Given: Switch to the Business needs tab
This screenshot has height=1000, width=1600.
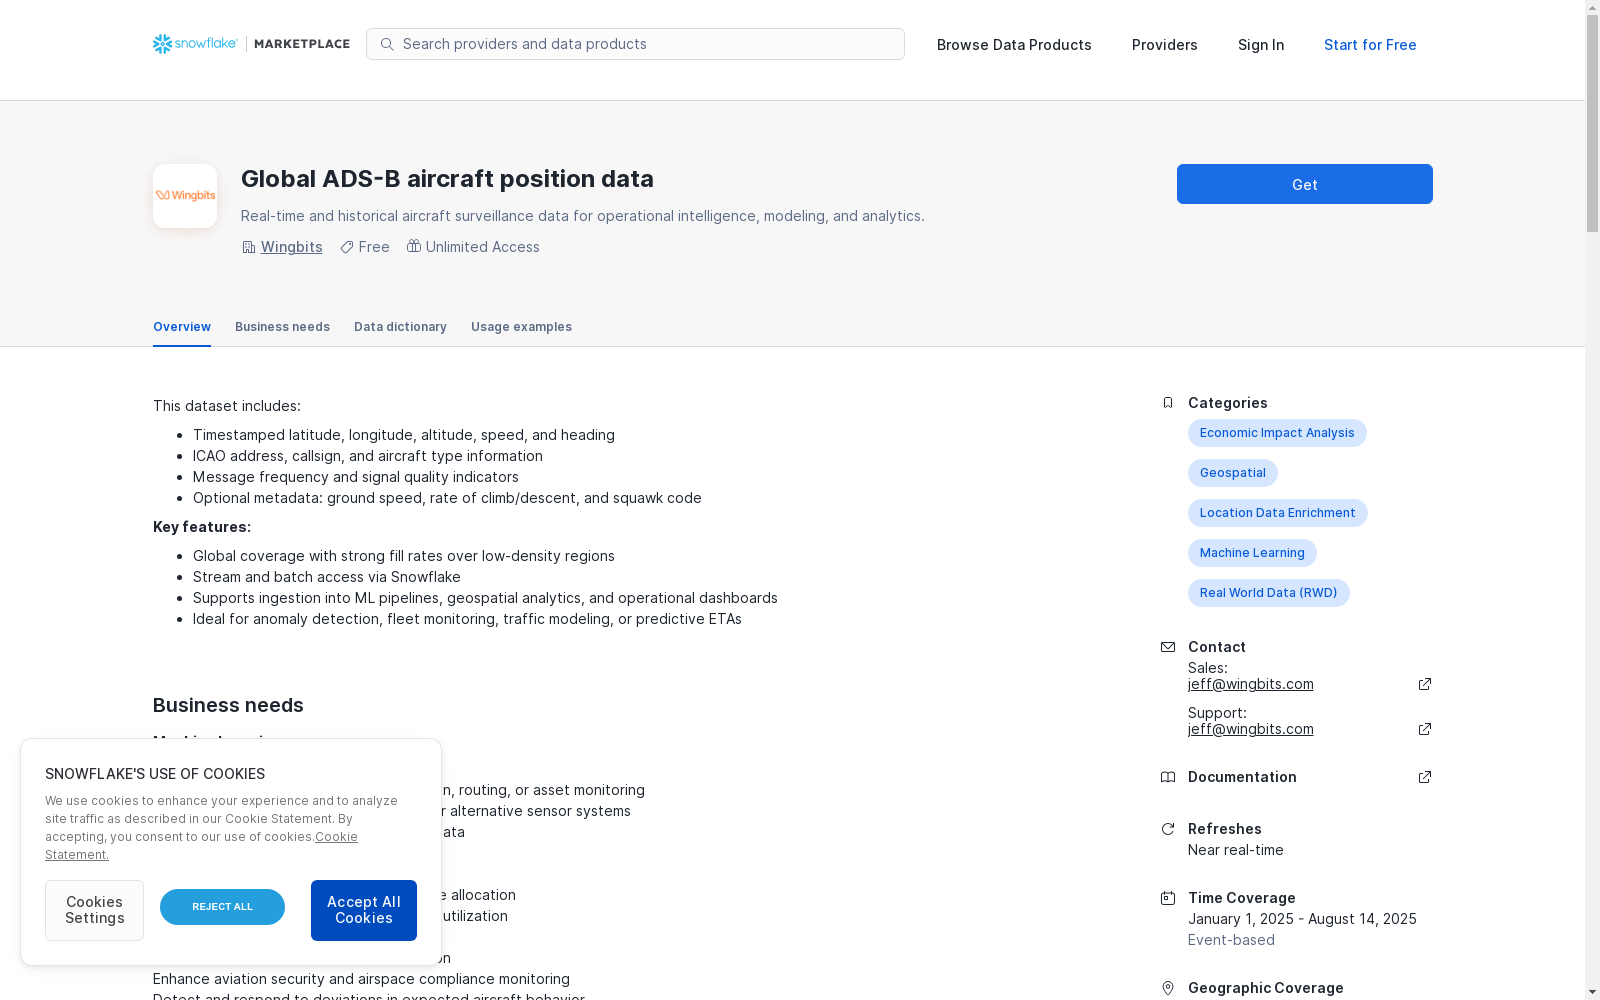Looking at the screenshot, I should point(282,327).
